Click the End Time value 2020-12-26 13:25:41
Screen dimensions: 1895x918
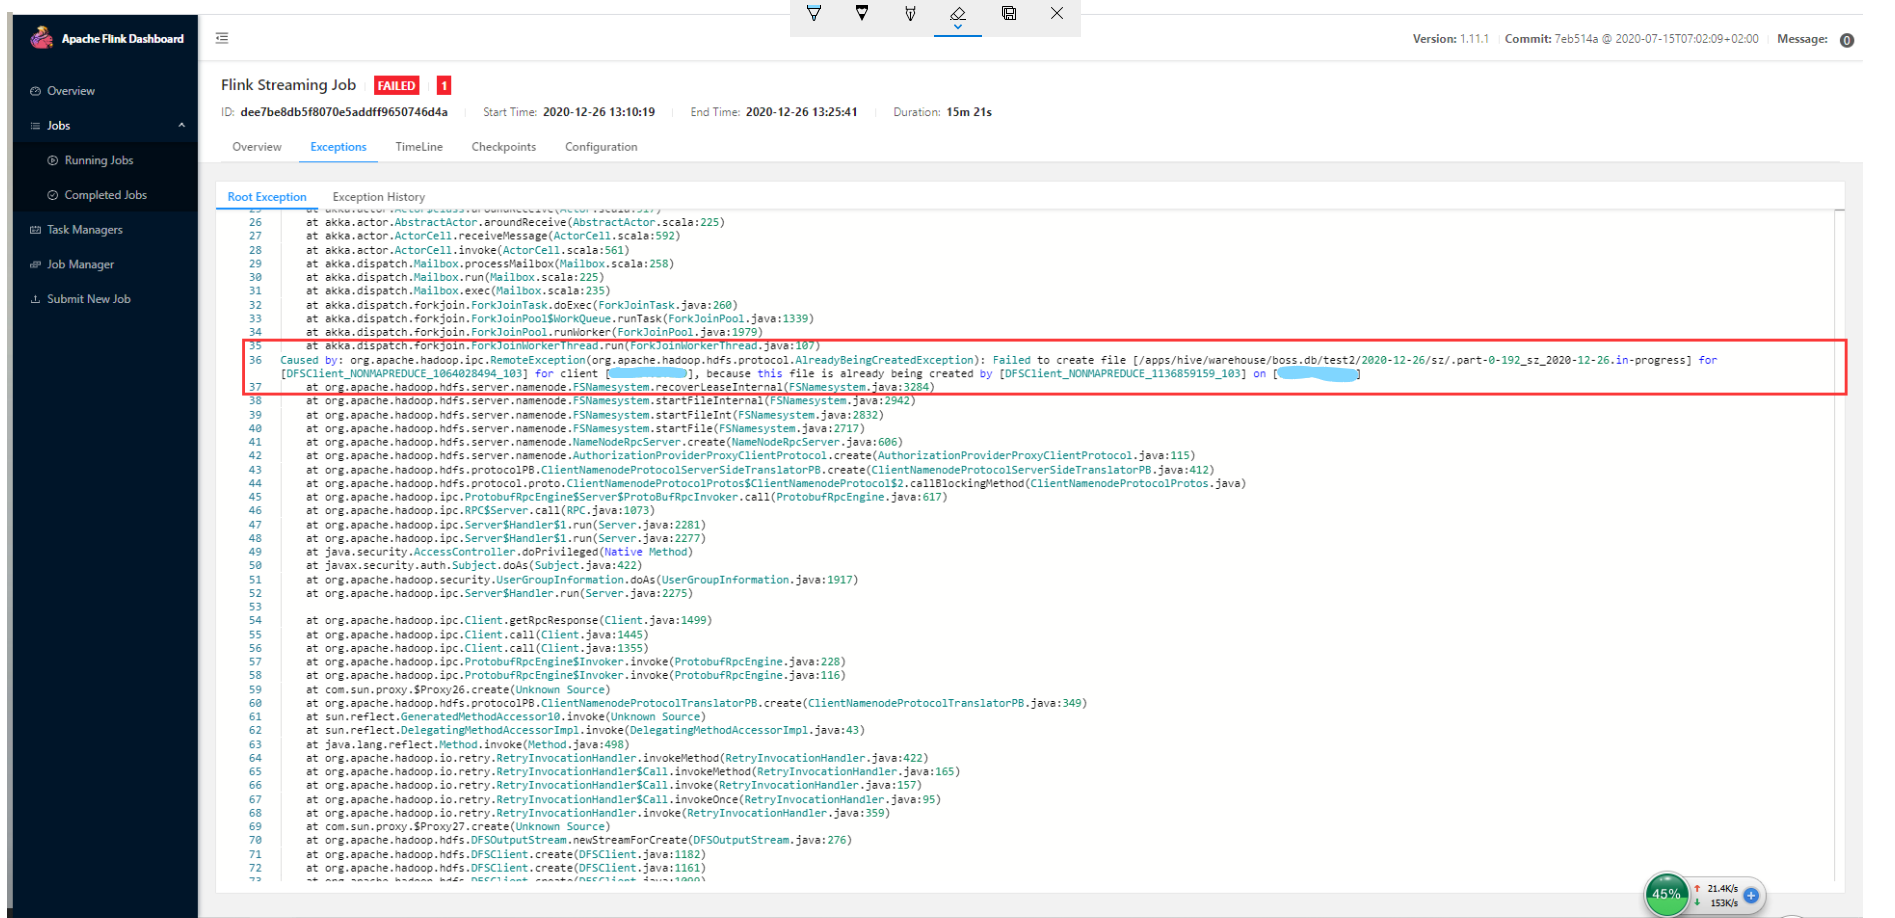click(x=801, y=112)
